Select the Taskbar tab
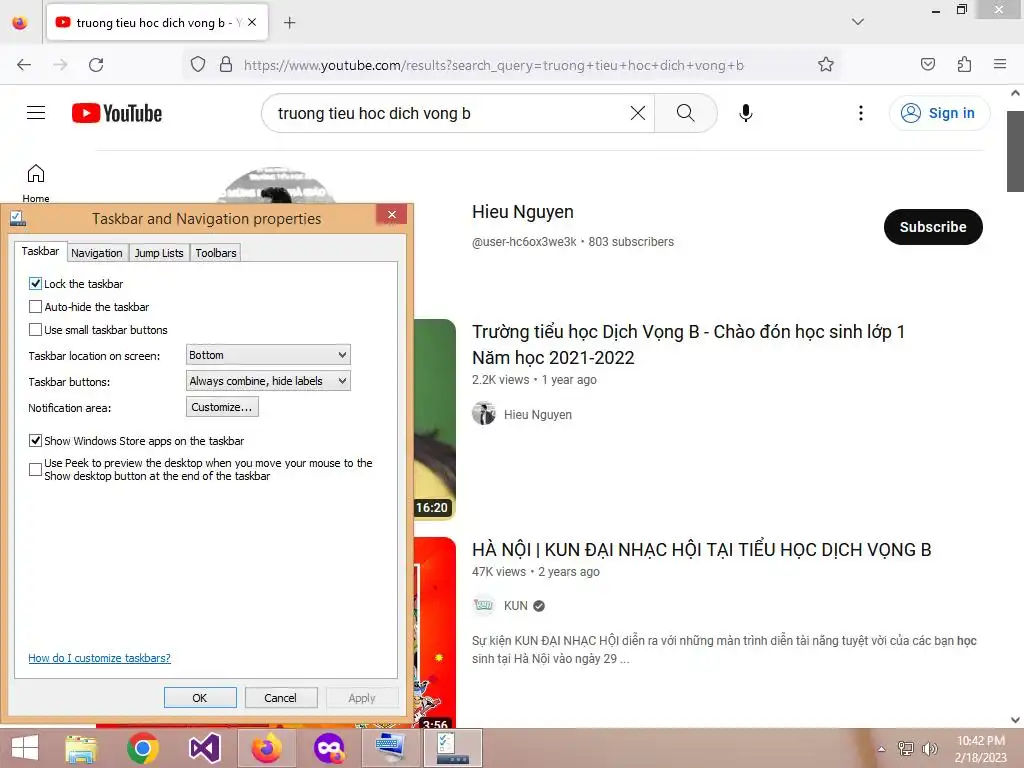 coord(40,251)
